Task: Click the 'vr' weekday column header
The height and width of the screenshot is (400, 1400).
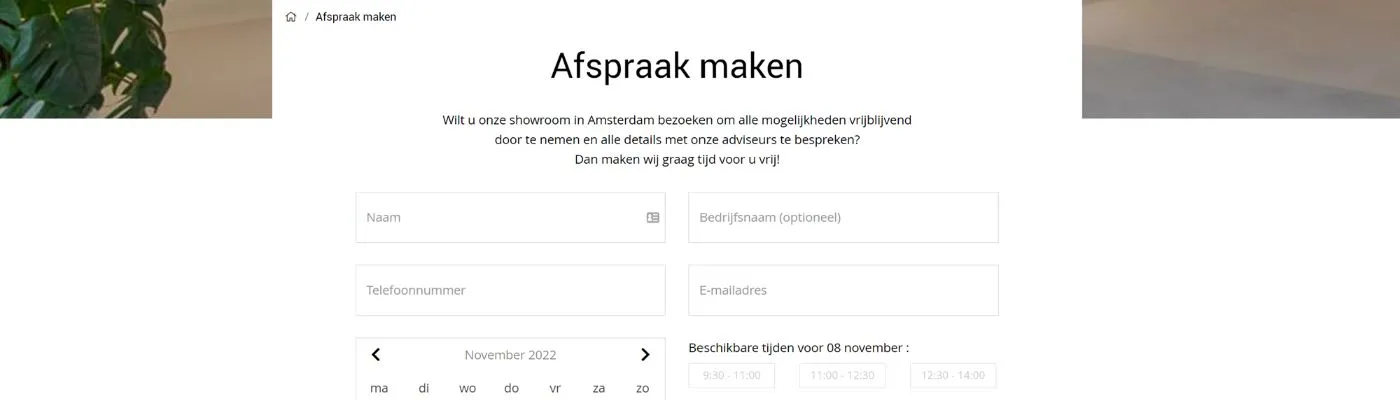Action: click(x=555, y=388)
